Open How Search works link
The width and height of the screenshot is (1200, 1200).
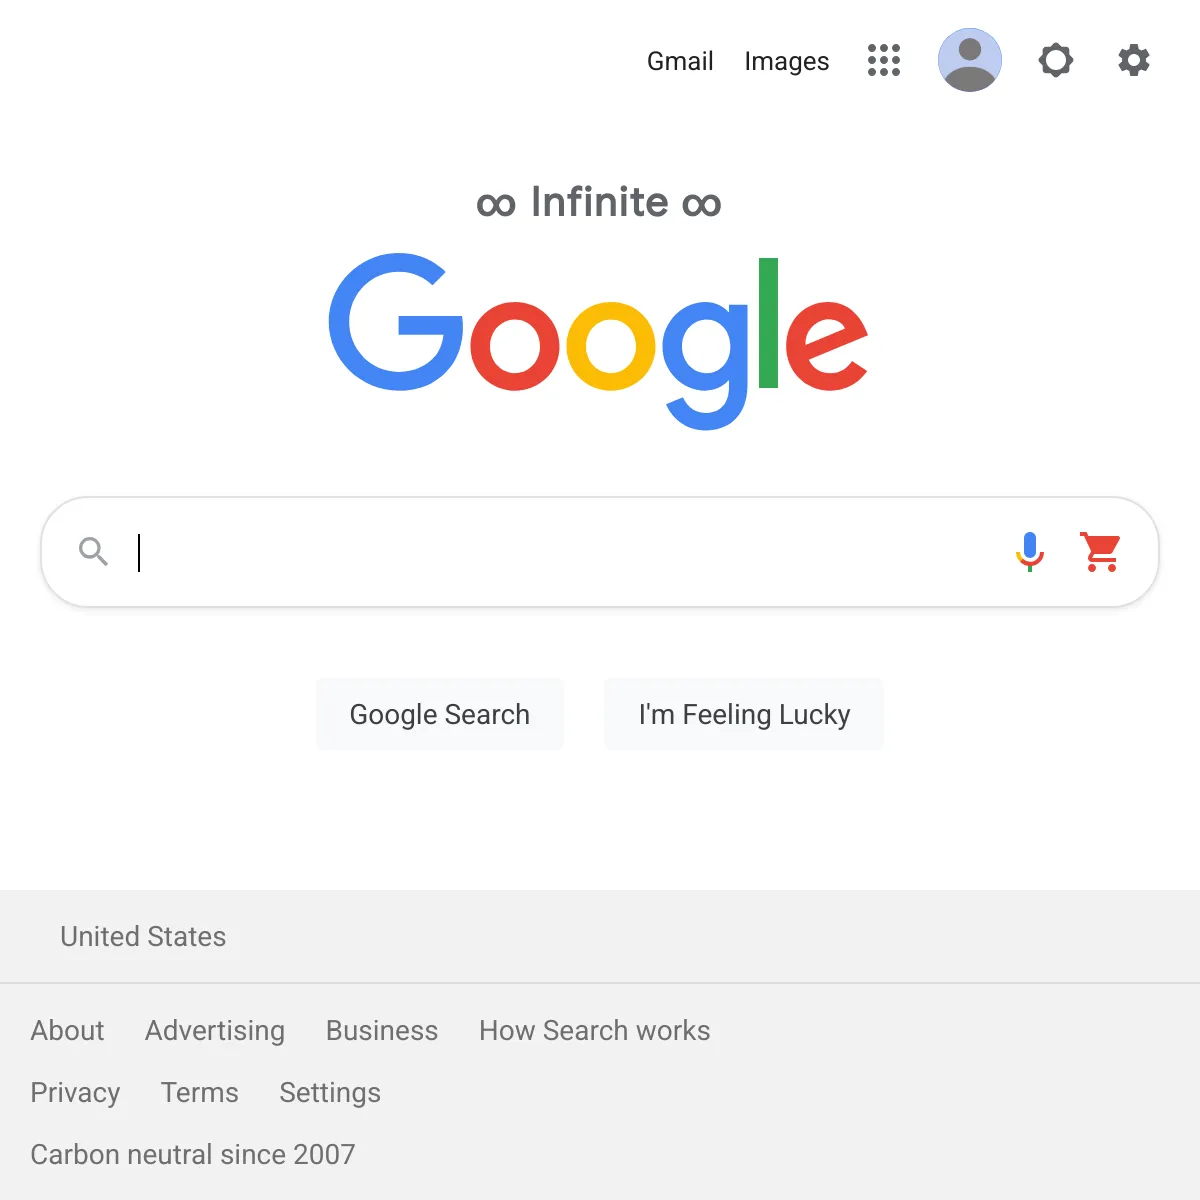[594, 1030]
